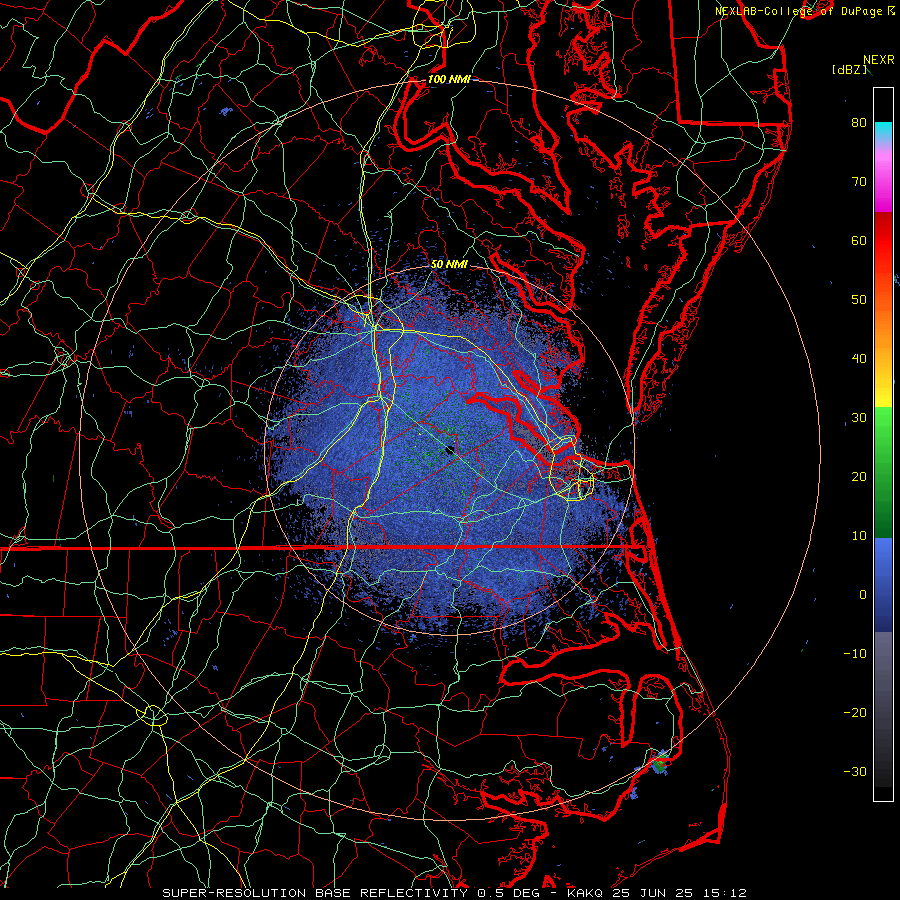Click the 30 value on the dBZ scale
The image size is (900, 900).
click(859, 418)
